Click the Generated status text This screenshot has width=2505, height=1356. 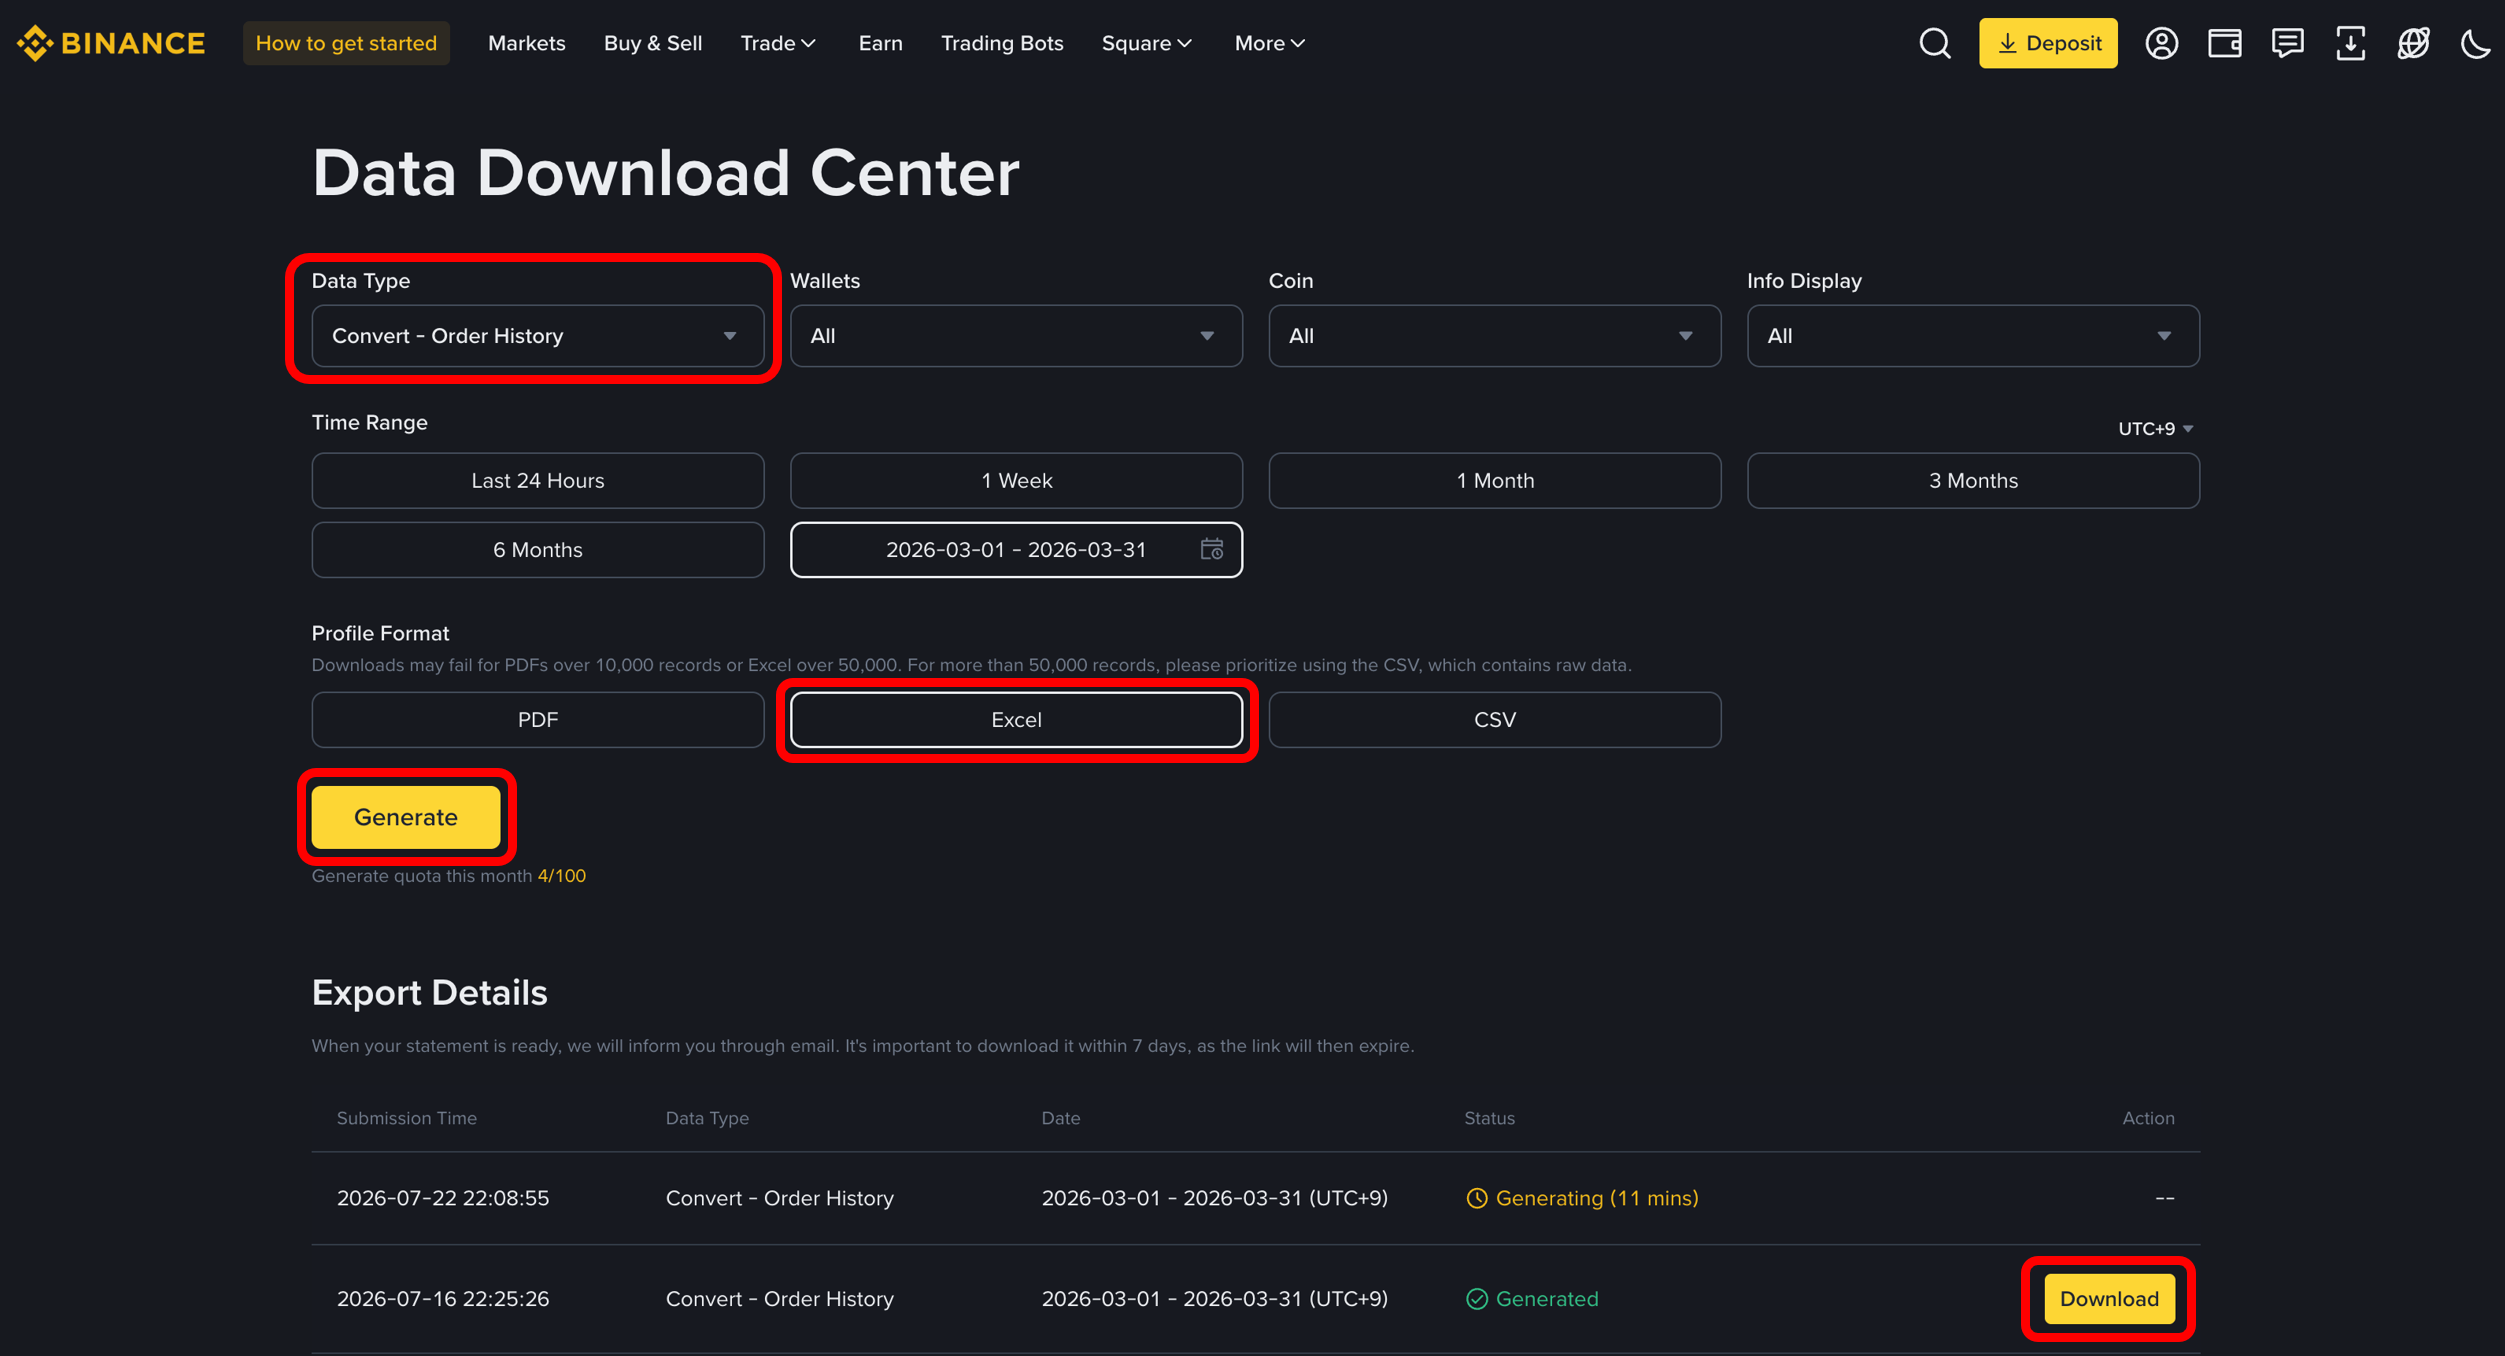click(1531, 1298)
